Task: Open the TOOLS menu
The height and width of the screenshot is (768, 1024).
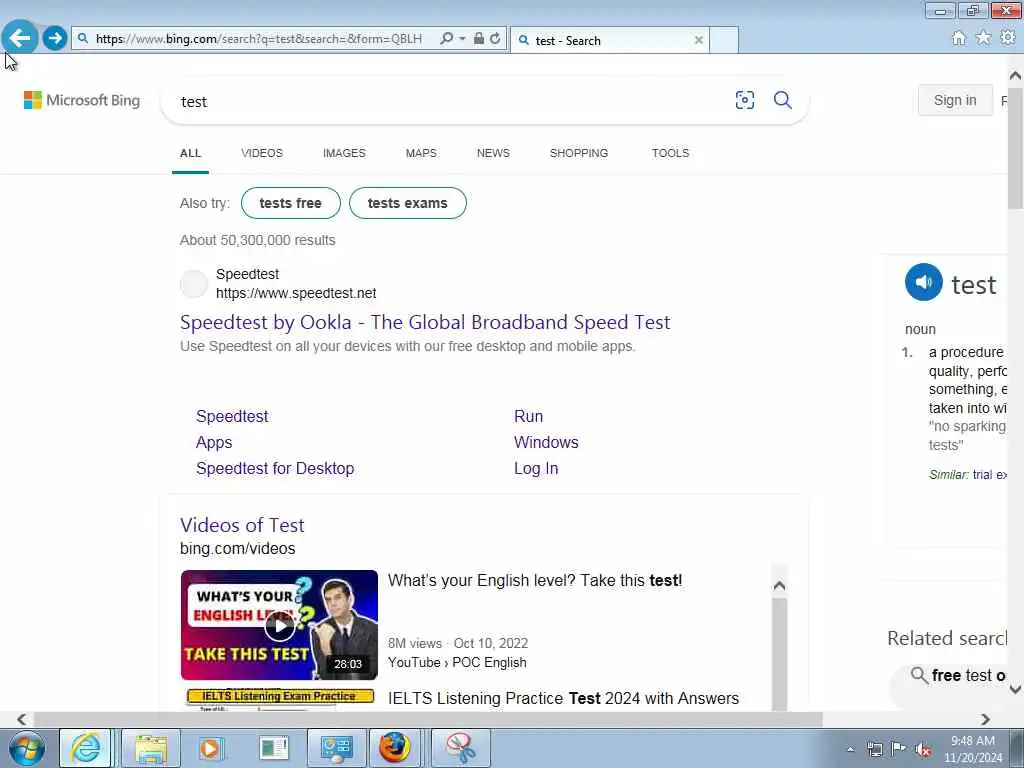Action: [670, 153]
